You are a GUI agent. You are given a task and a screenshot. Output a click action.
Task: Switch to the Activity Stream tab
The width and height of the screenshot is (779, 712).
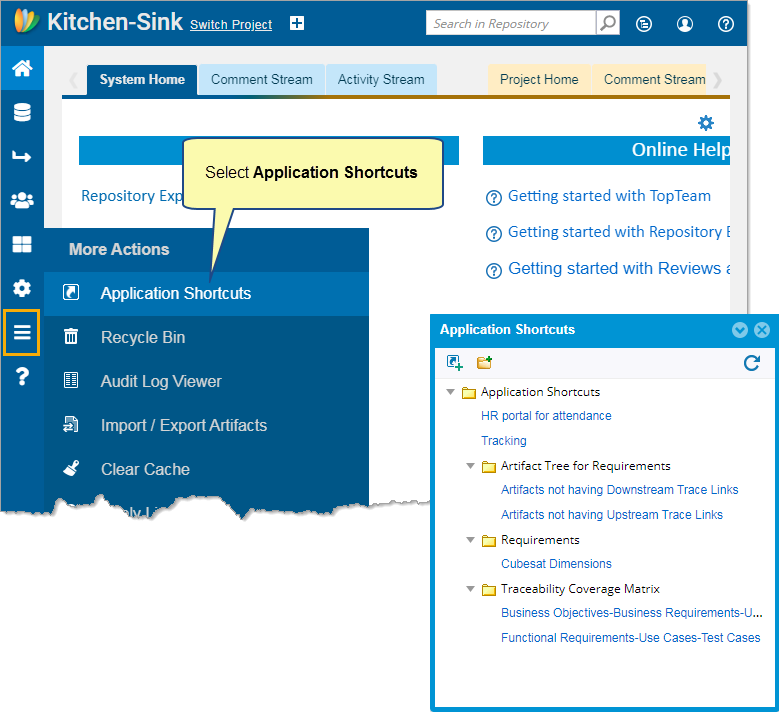pyautogui.click(x=381, y=79)
